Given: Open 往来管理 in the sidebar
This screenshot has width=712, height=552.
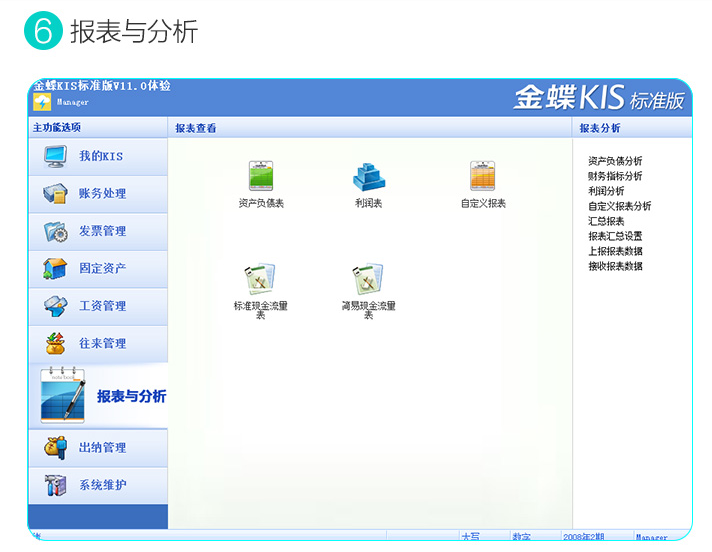Looking at the screenshot, I should point(98,343).
